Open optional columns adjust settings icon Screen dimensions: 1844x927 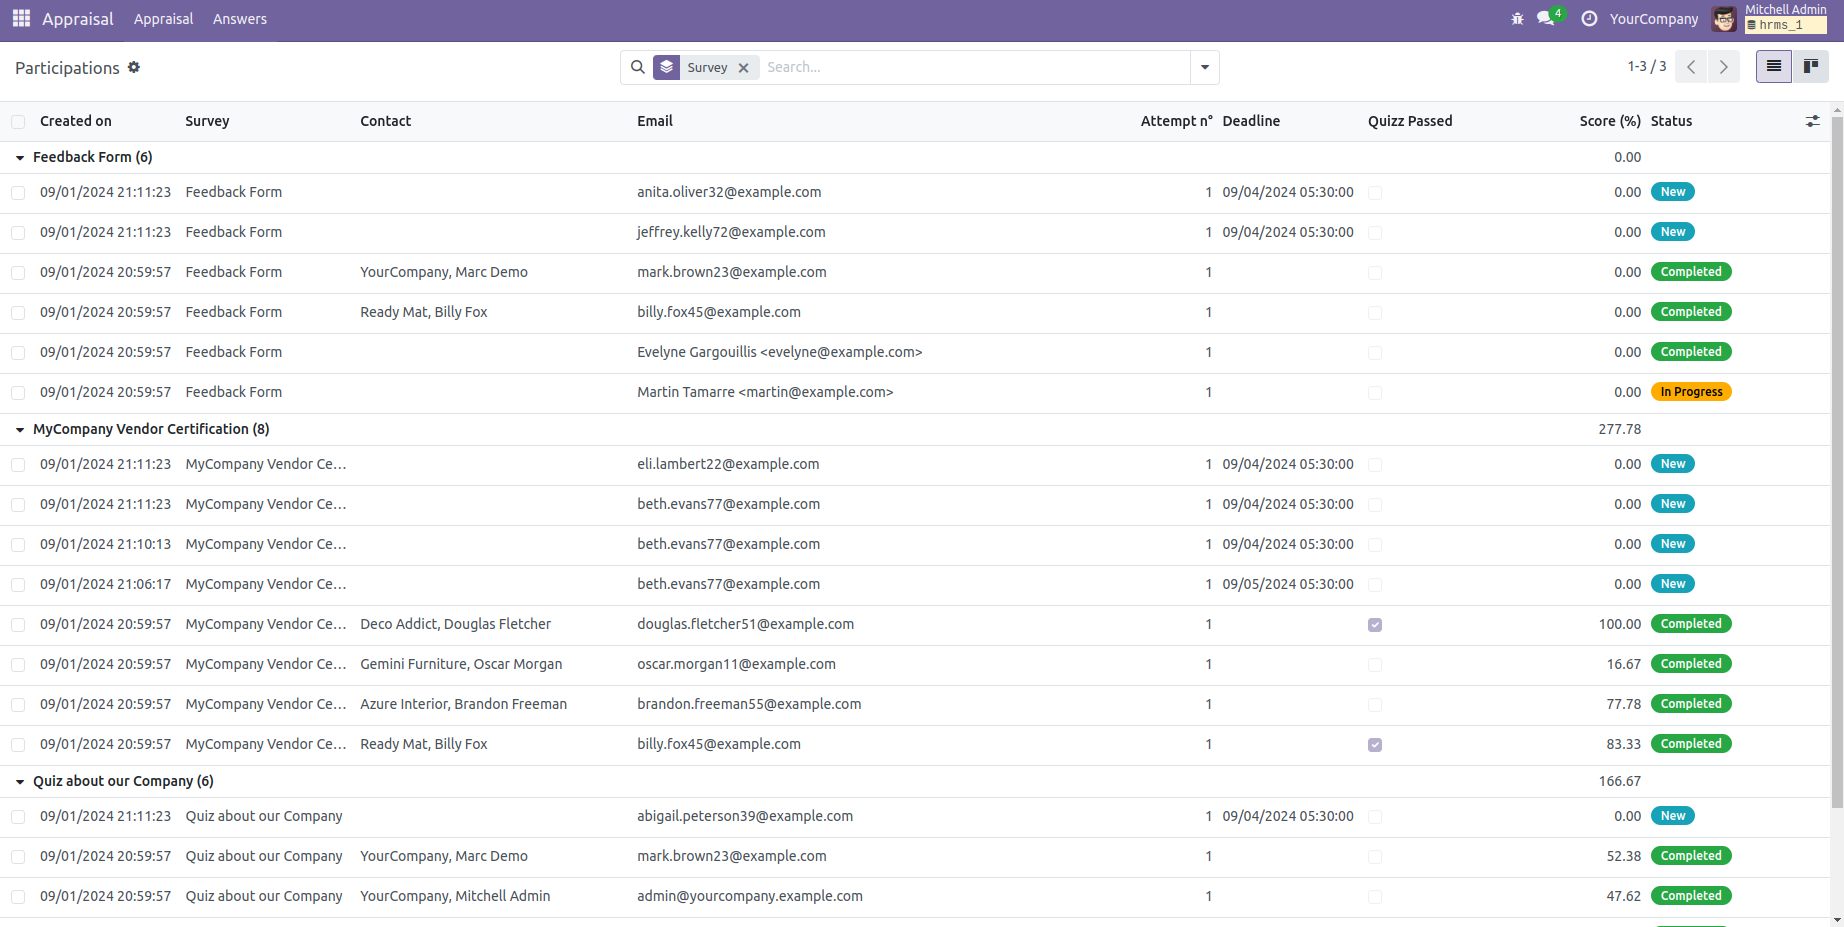point(1812,121)
